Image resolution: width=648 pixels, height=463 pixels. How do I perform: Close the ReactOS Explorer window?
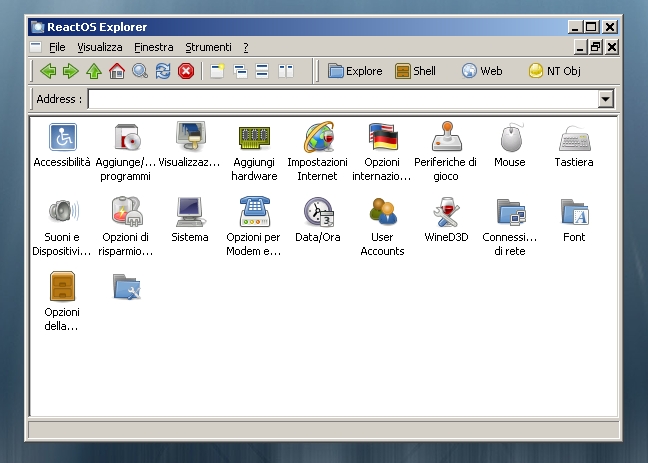(x=610, y=27)
